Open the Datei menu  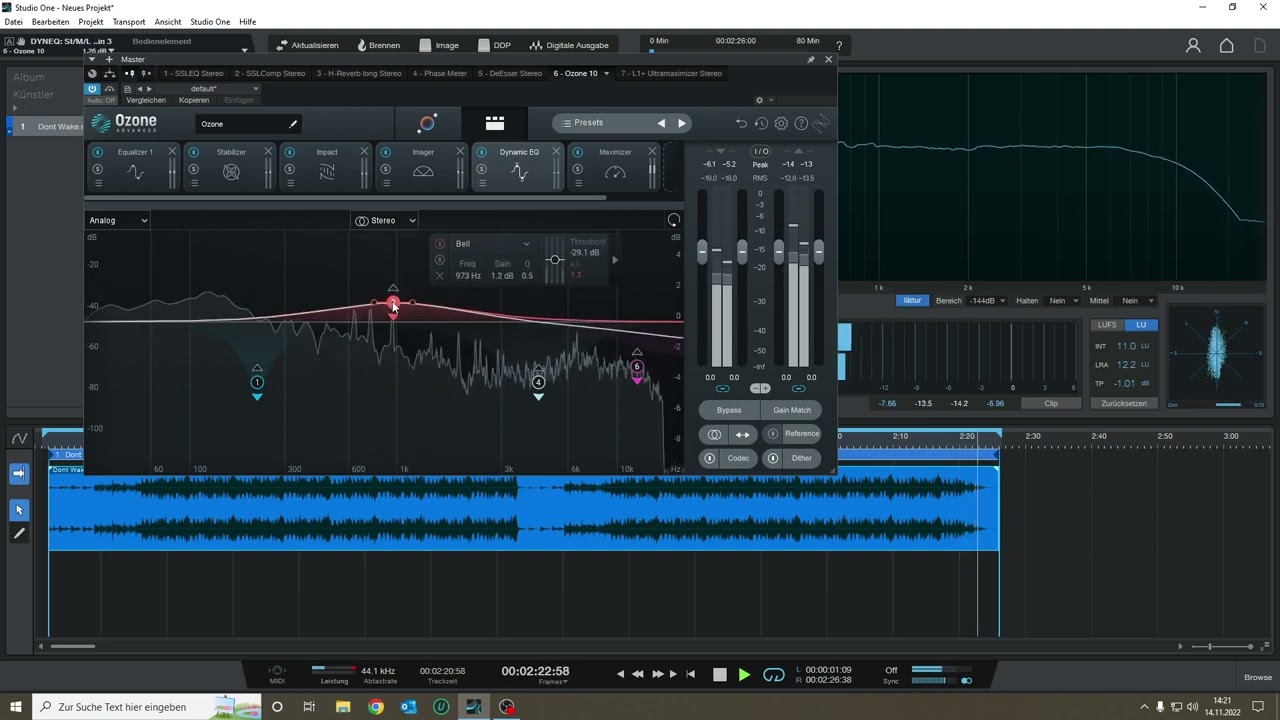13,22
